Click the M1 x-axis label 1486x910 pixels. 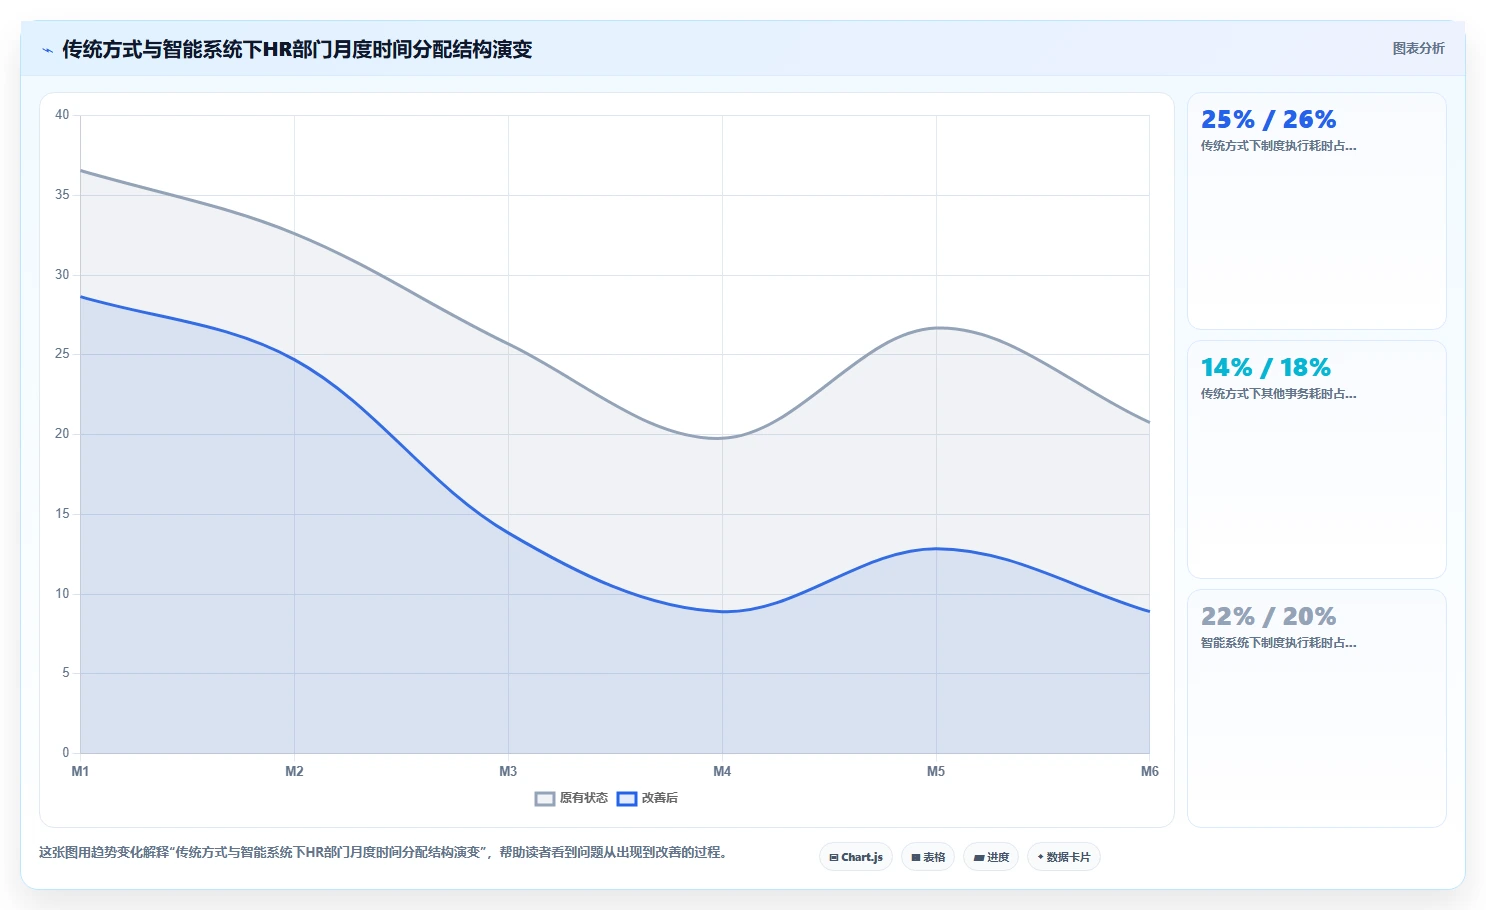point(80,771)
